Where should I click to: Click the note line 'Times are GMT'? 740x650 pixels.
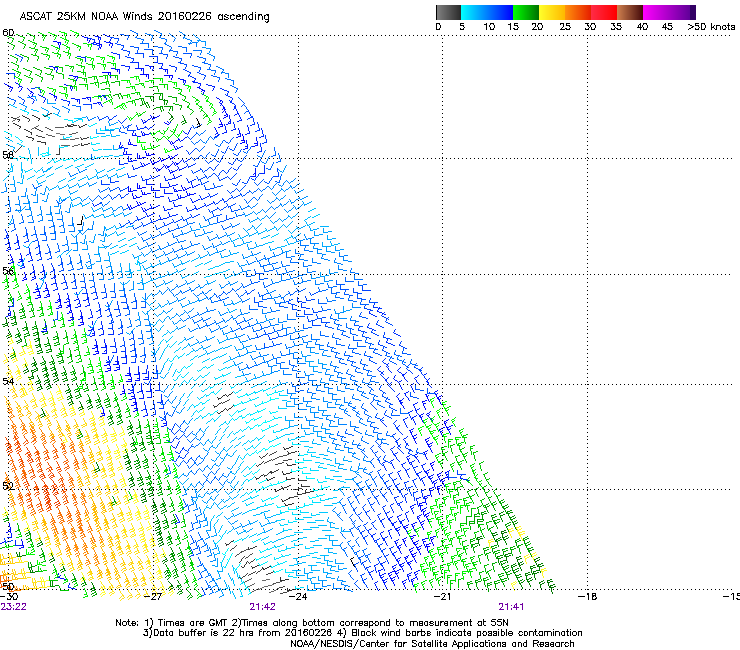[192, 623]
